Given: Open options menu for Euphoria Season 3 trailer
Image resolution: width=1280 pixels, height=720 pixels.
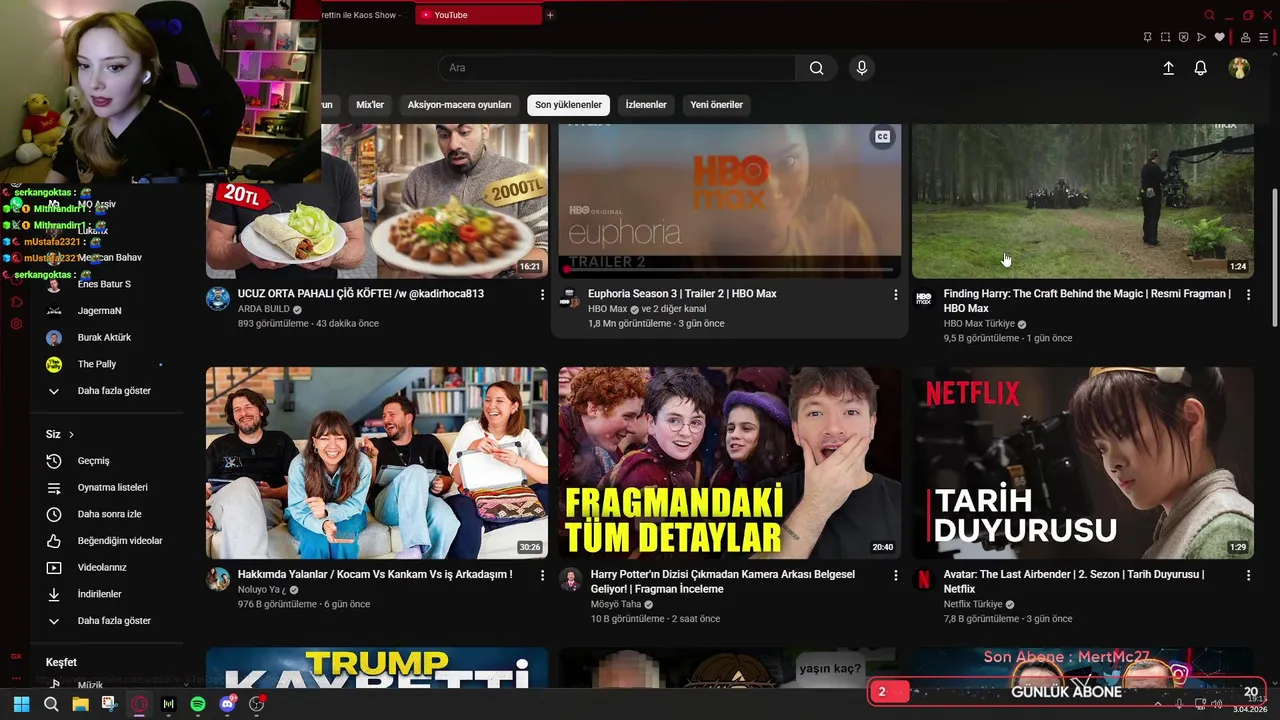Looking at the screenshot, I should [895, 295].
